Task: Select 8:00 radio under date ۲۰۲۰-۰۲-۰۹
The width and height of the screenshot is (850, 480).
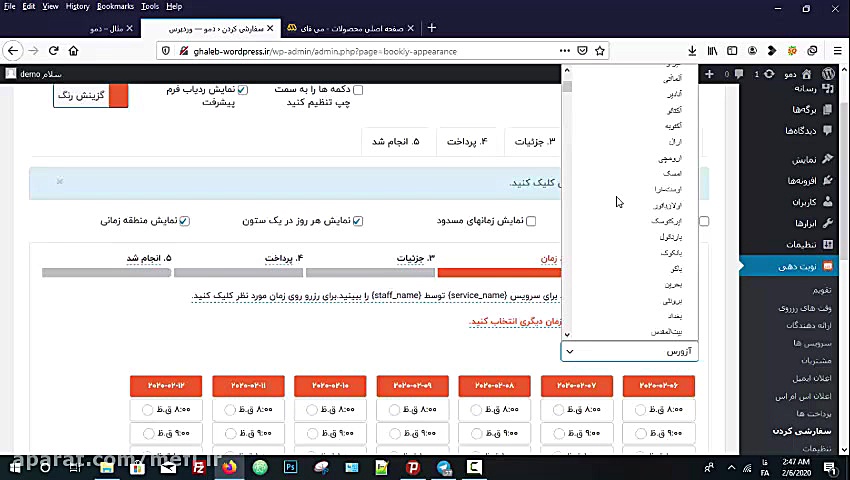Action: (394, 410)
